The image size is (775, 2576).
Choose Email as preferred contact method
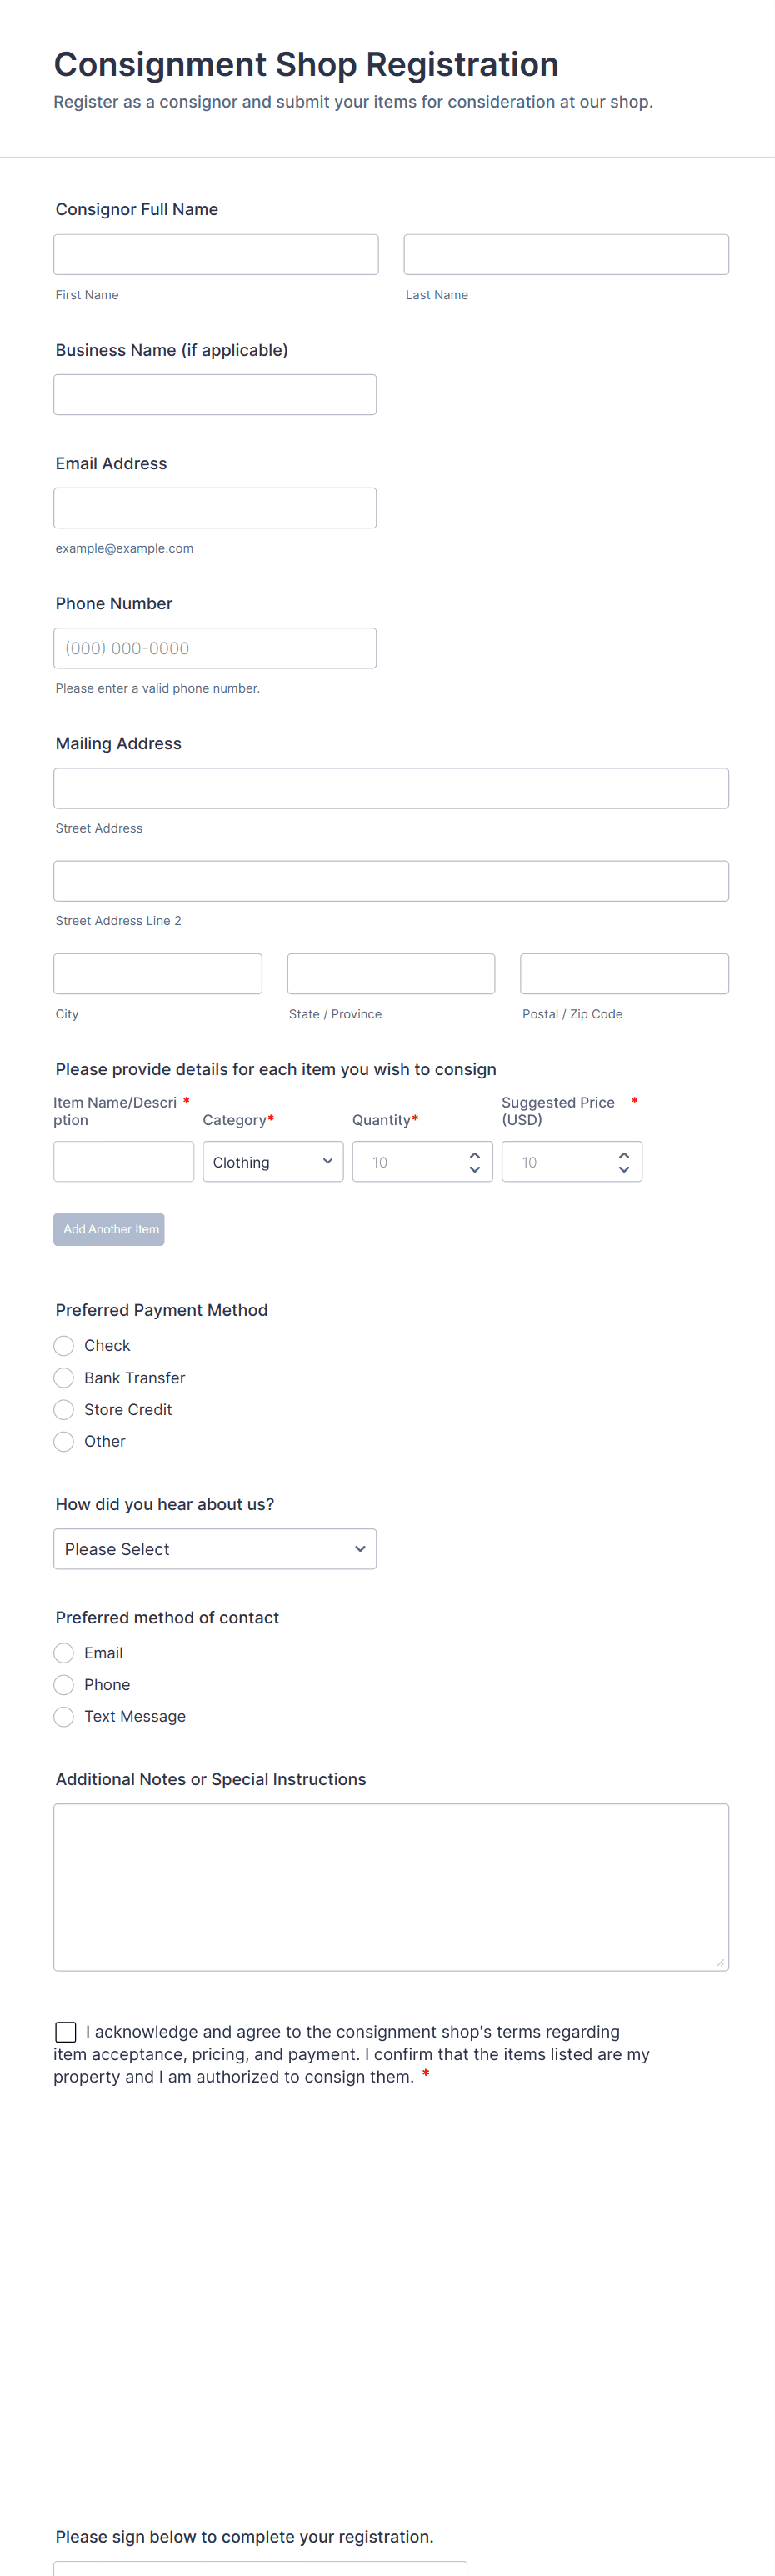(64, 1653)
